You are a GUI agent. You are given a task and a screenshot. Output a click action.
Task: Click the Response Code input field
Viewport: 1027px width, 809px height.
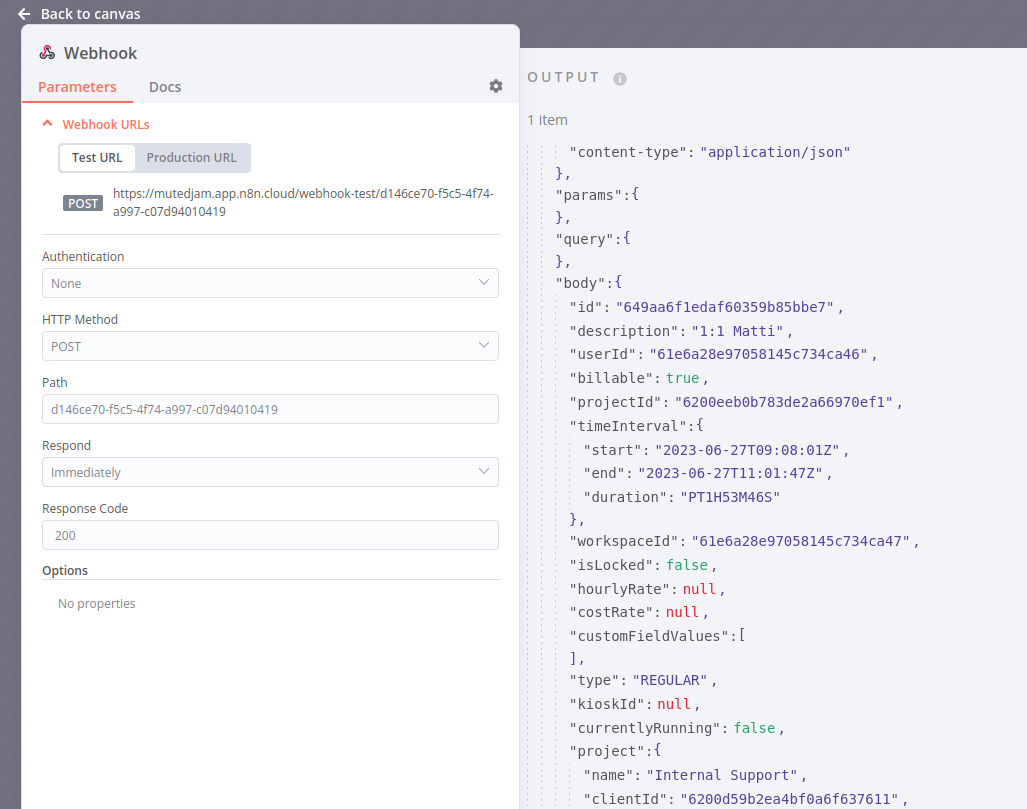[270, 535]
